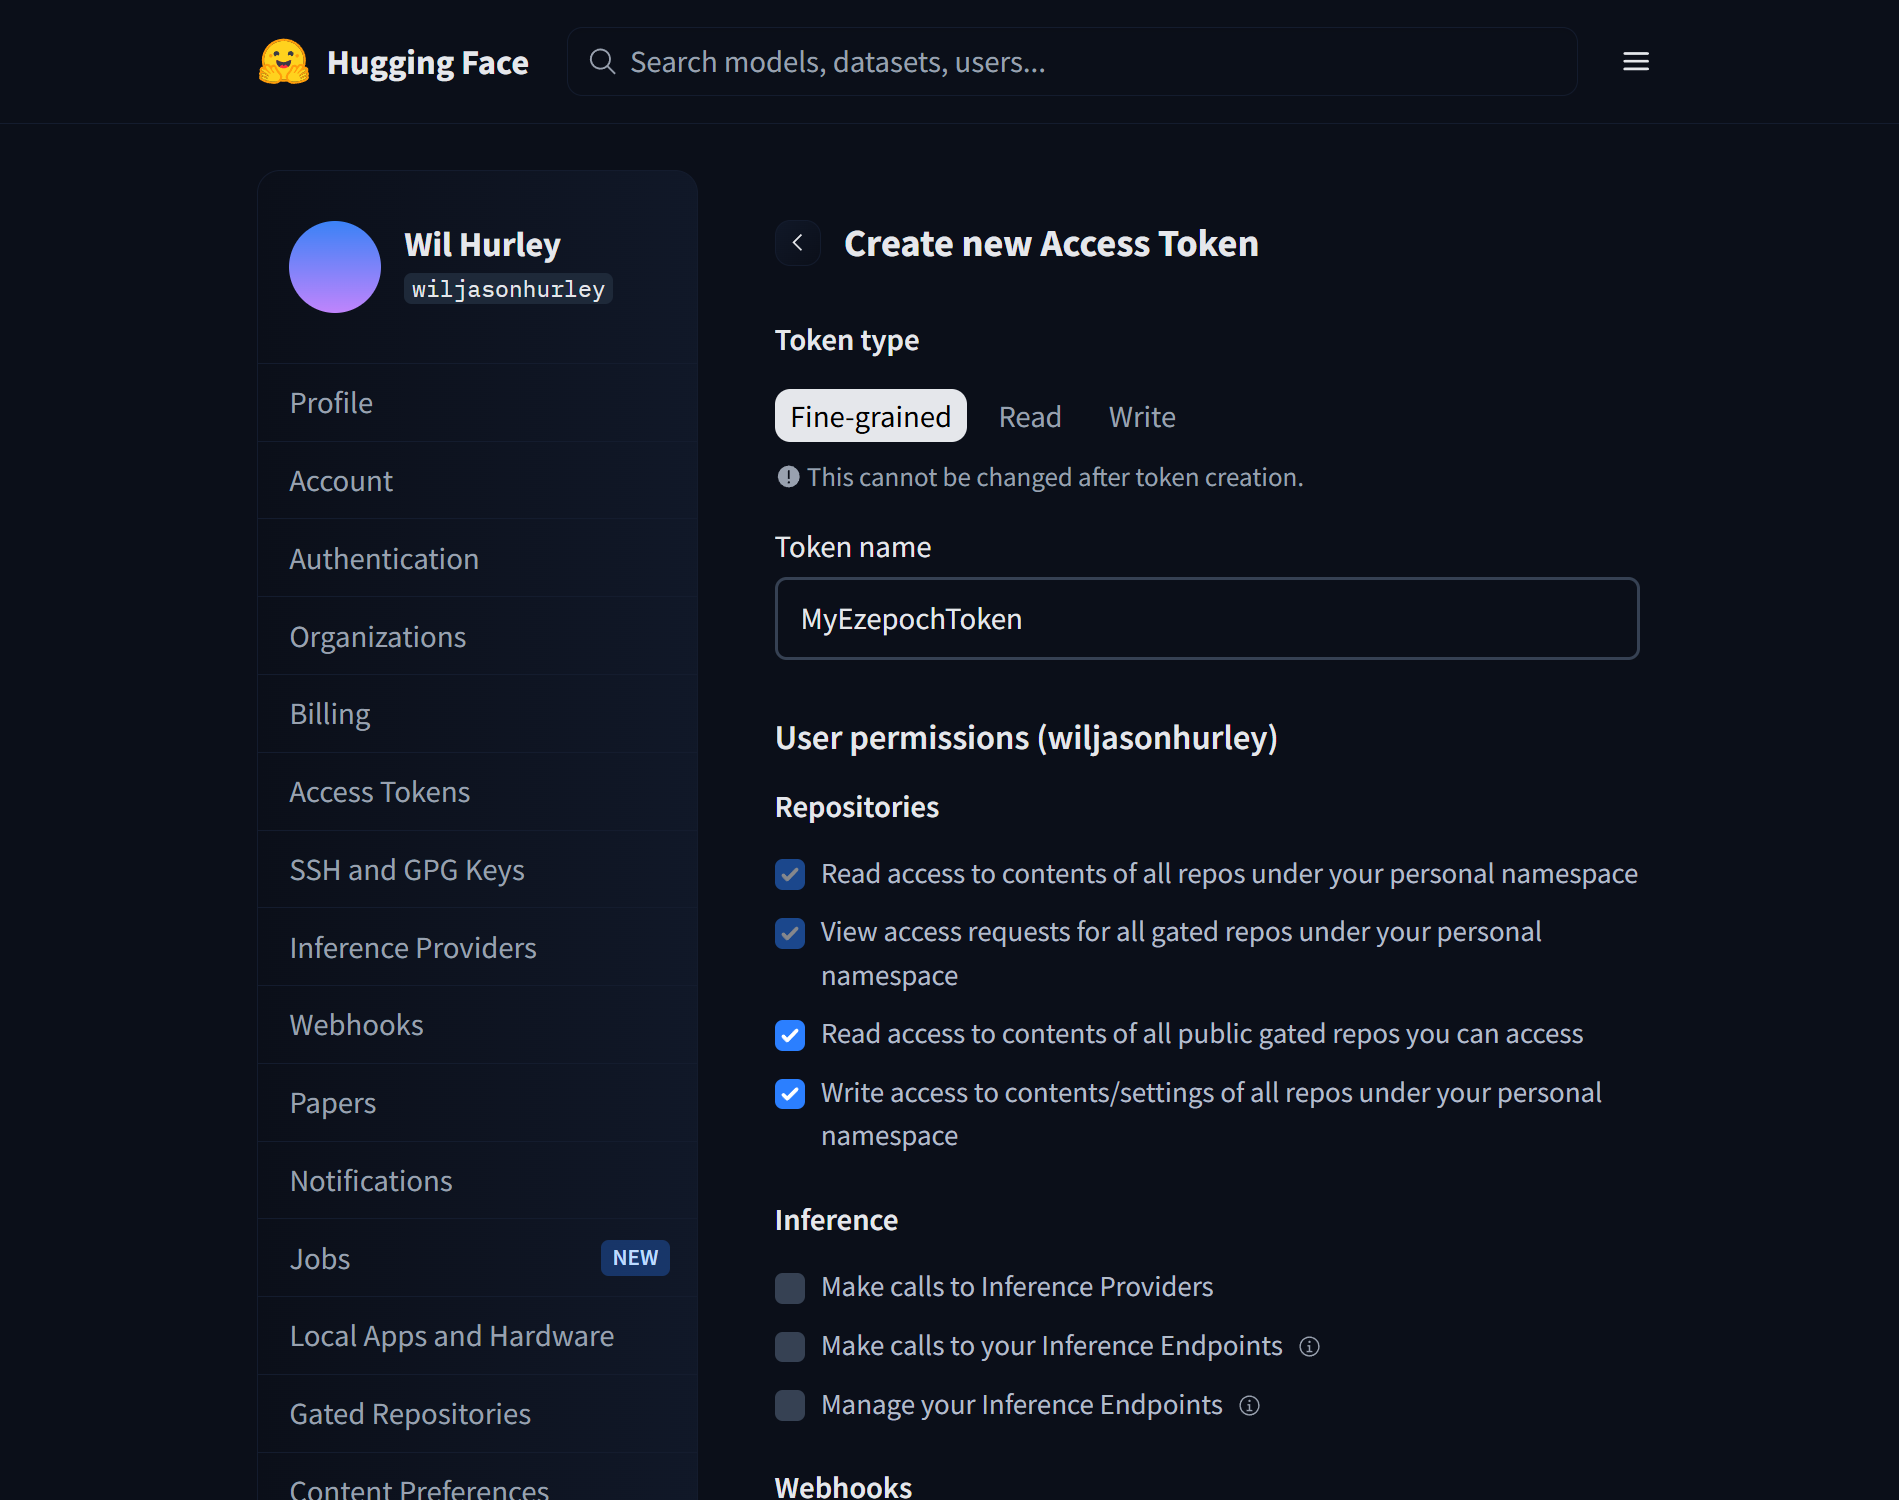The height and width of the screenshot is (1500, 1899).
Task: Click info icon next to Manage your Inference Endpoints
Action: (x=1249, y=1405)
